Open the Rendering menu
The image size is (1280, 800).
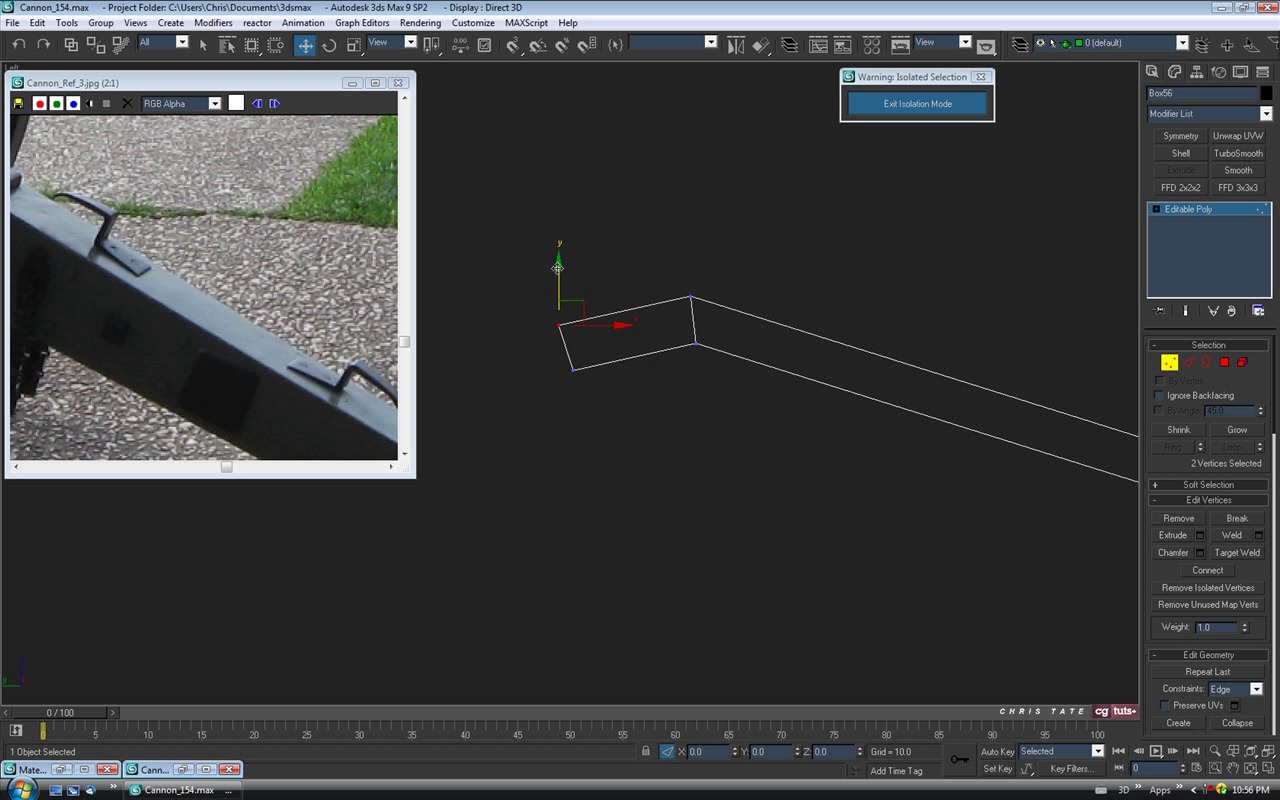coord(420,22)
